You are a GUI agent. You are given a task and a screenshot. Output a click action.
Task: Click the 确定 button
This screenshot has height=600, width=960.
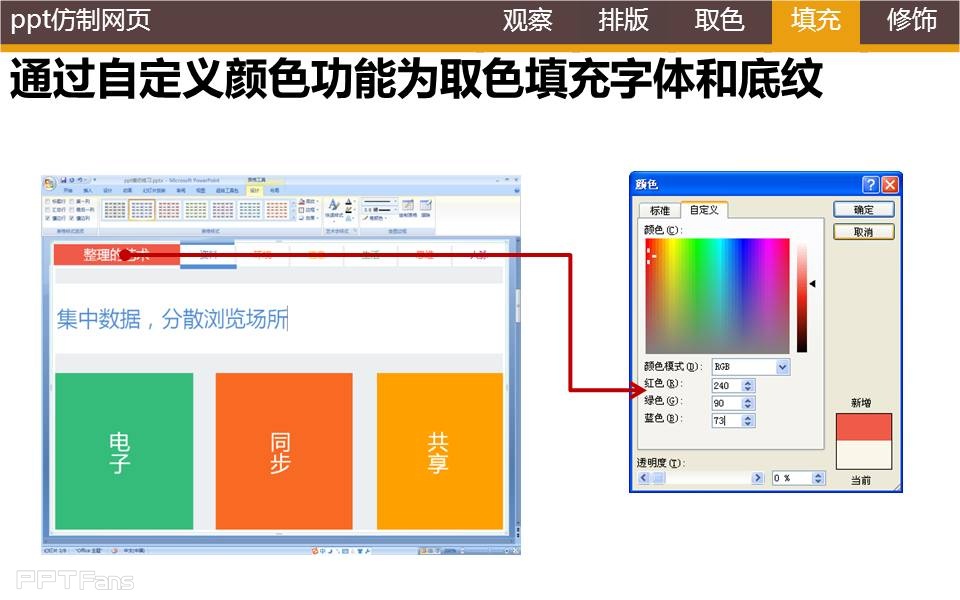click(863, 210)
